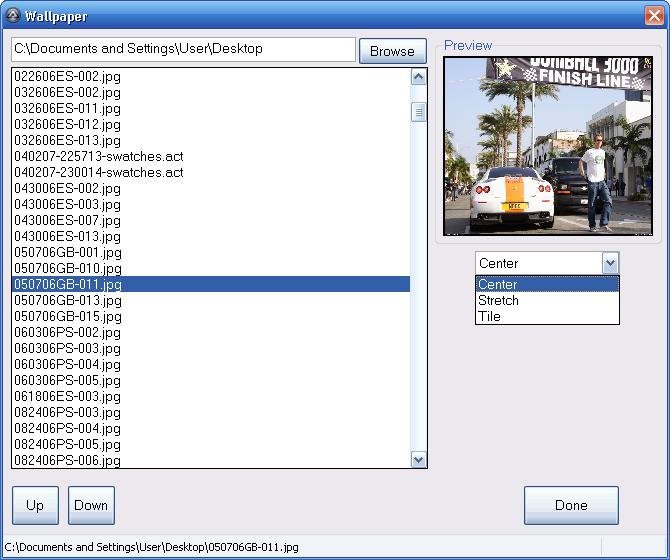Image resolution: width=670 pixels, height=560 pixels.
Task: Choose Tile from the dropdown list
Action: [547, 316]
